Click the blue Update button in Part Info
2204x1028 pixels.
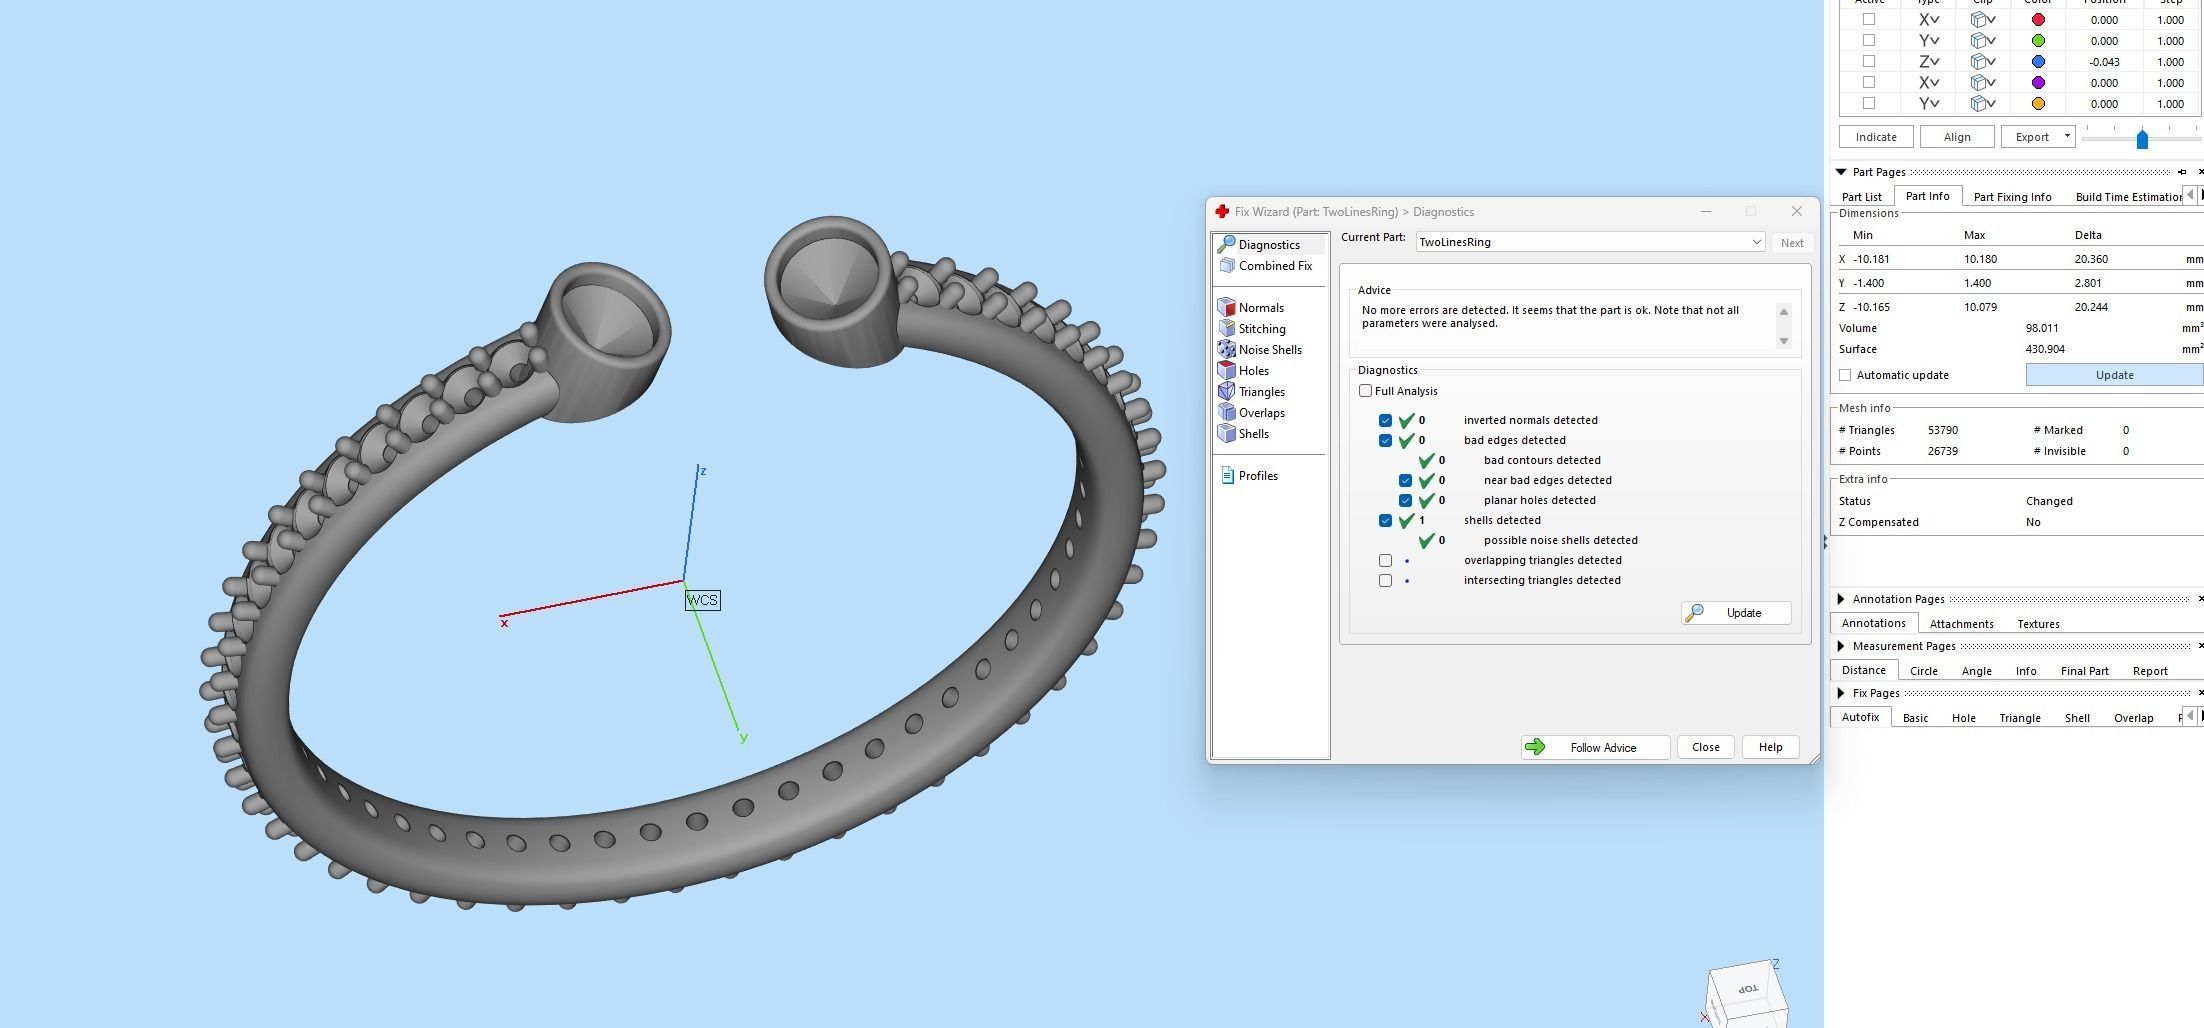coord(2114,375)
